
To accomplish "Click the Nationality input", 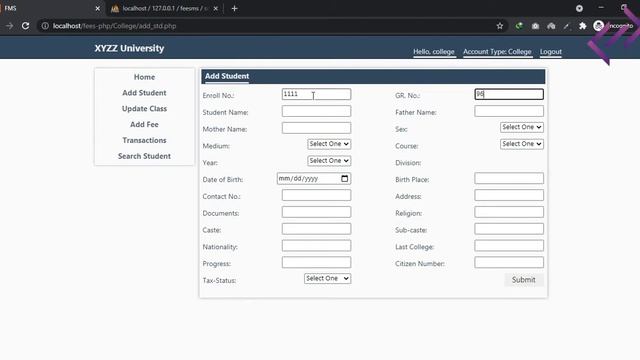I will (x=316, y=245).
